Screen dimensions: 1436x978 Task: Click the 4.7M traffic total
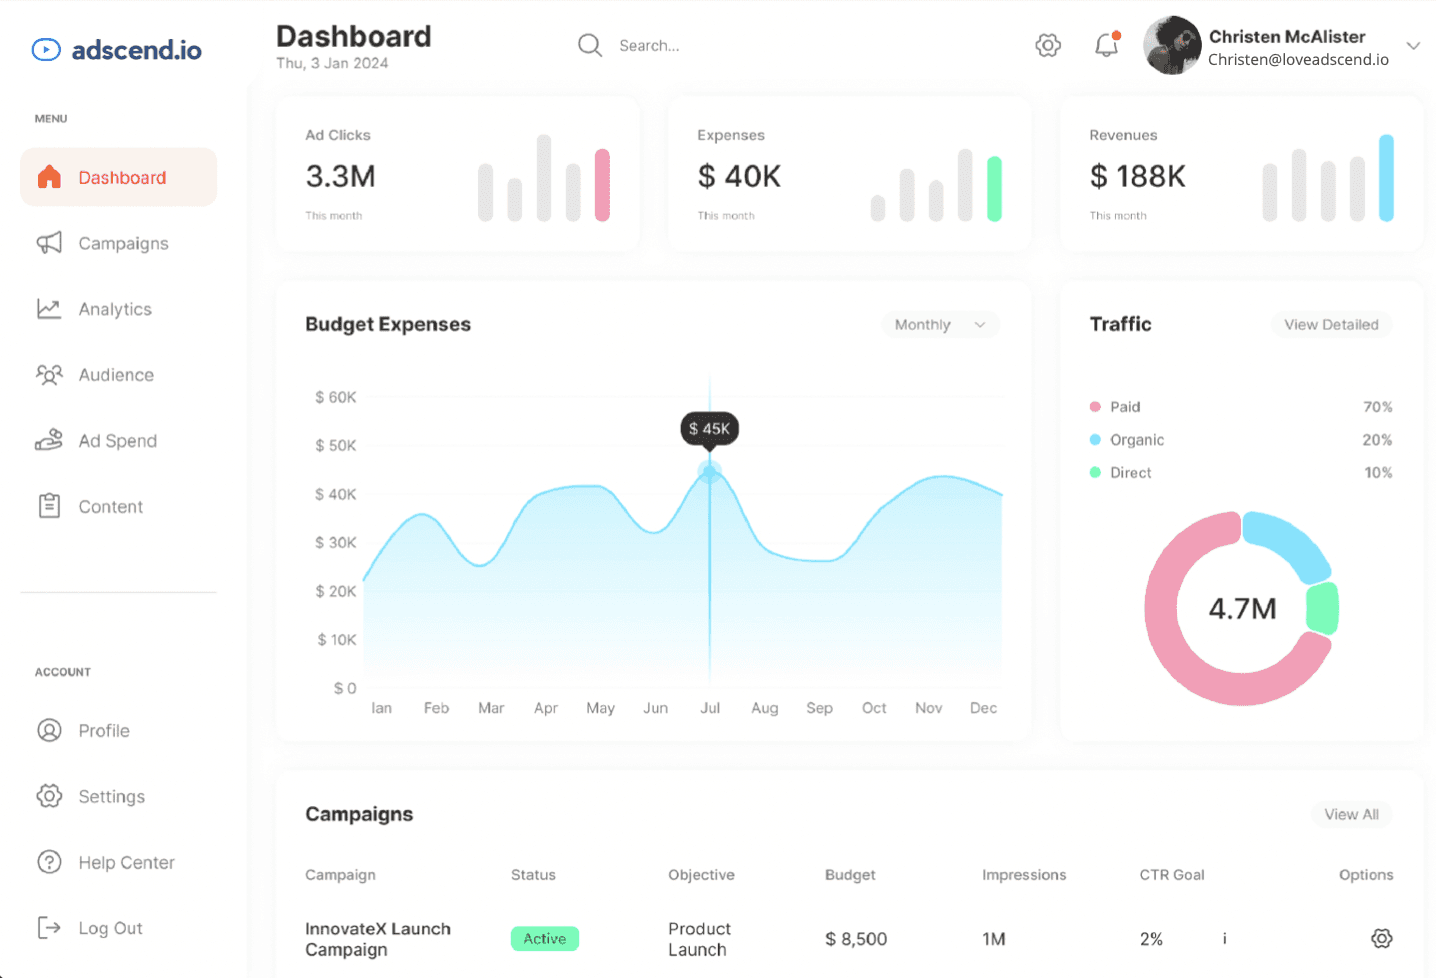click(1242, 608)
